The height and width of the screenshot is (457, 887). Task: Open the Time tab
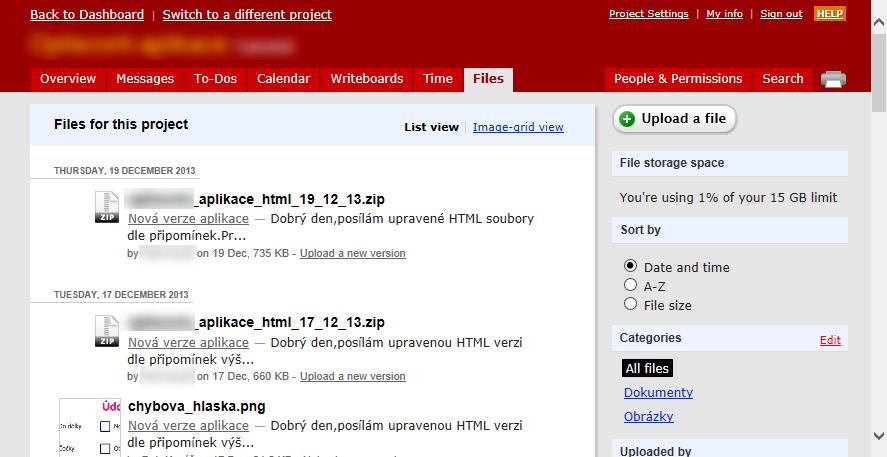[x=438, y=79]
